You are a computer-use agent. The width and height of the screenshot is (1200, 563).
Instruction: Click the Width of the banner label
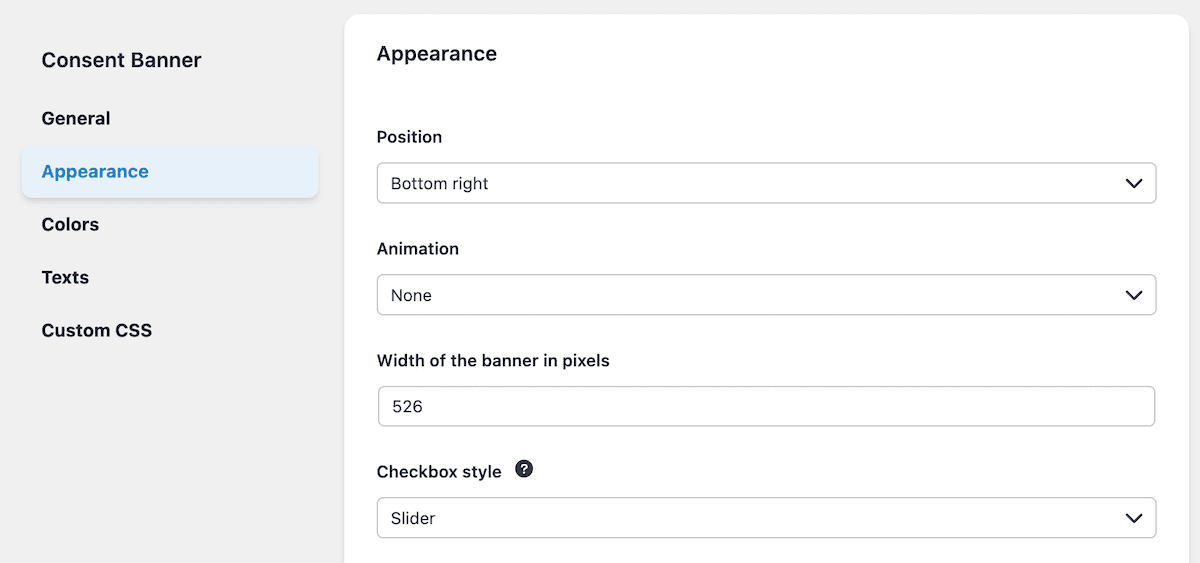click(493, 361)
